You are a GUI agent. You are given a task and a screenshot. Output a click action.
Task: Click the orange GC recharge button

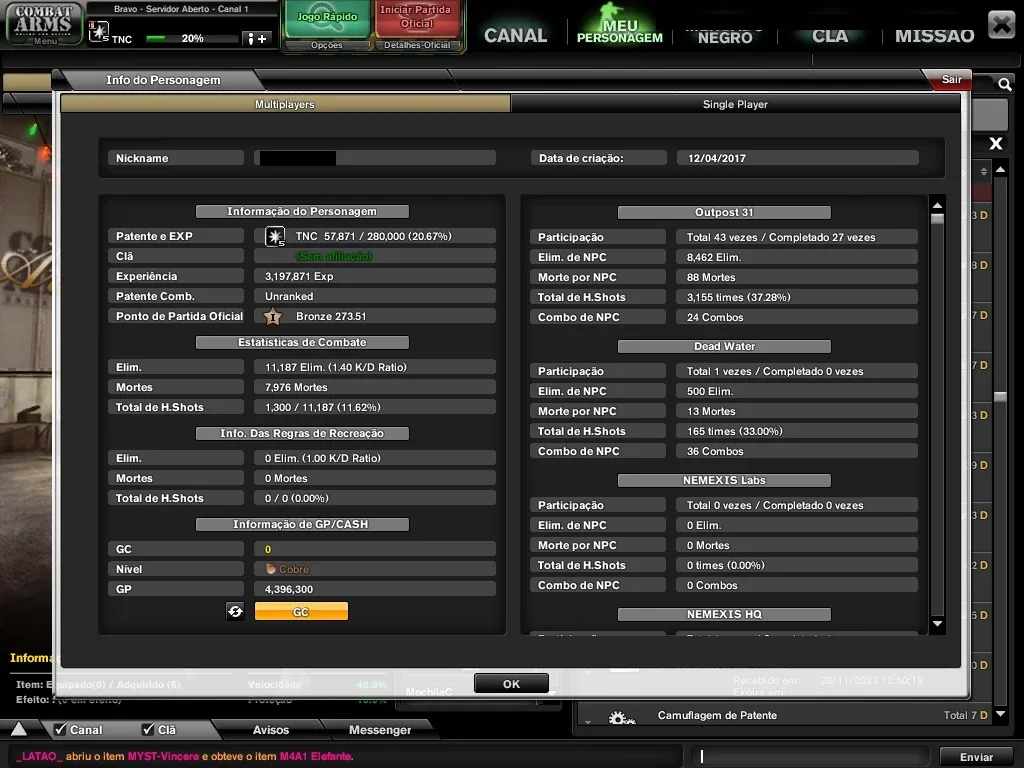click(x=301, y=611)
